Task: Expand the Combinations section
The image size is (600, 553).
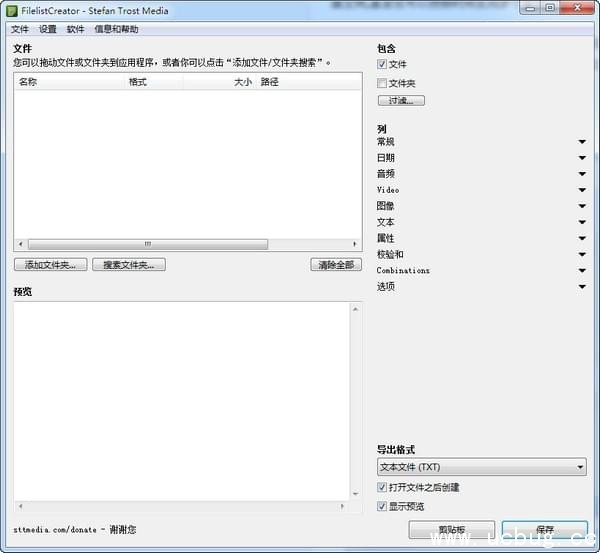Action: (x=582, y=270)
